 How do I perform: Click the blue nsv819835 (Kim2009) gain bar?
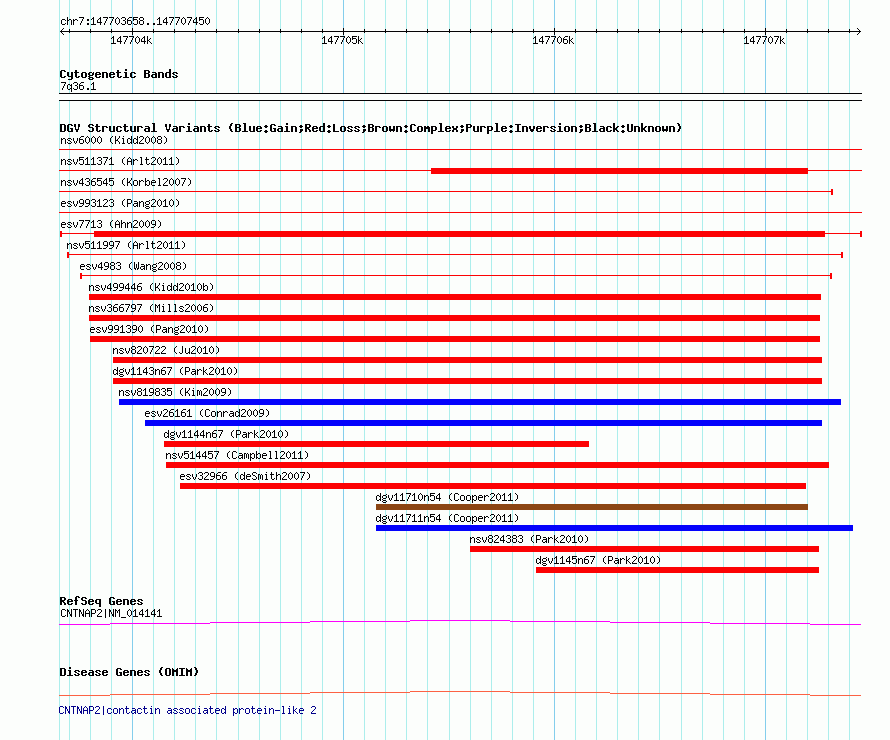pos(479,402)
